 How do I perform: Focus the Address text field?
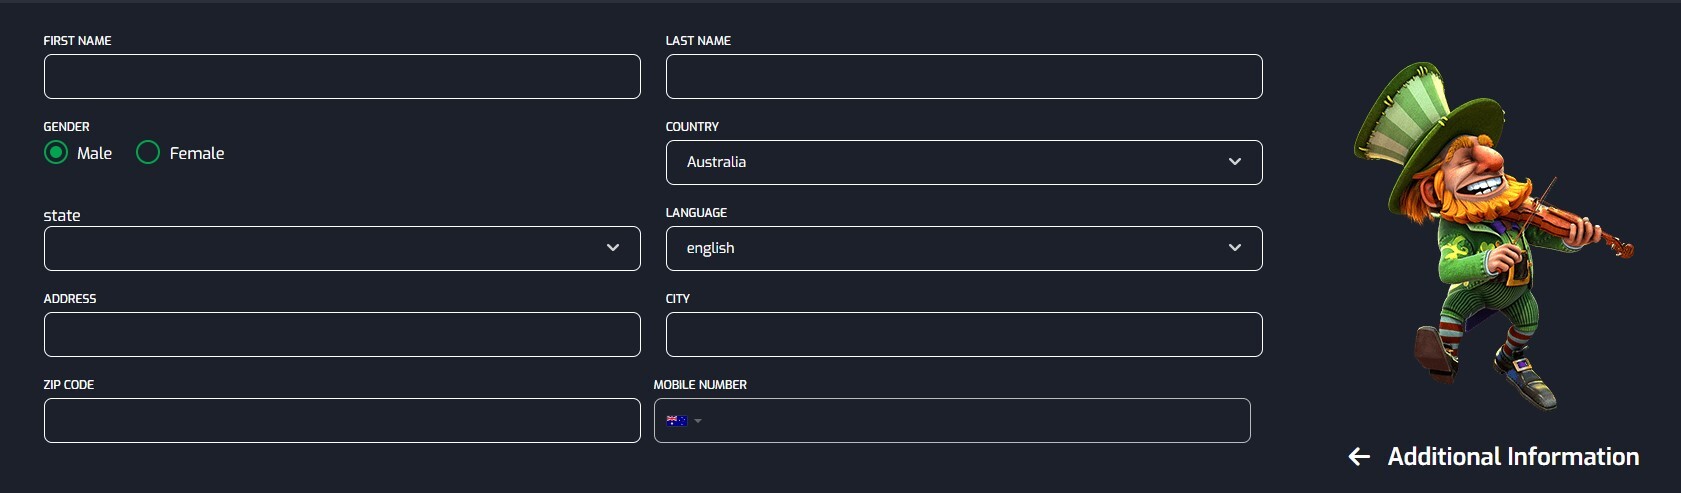pos(342,335)
